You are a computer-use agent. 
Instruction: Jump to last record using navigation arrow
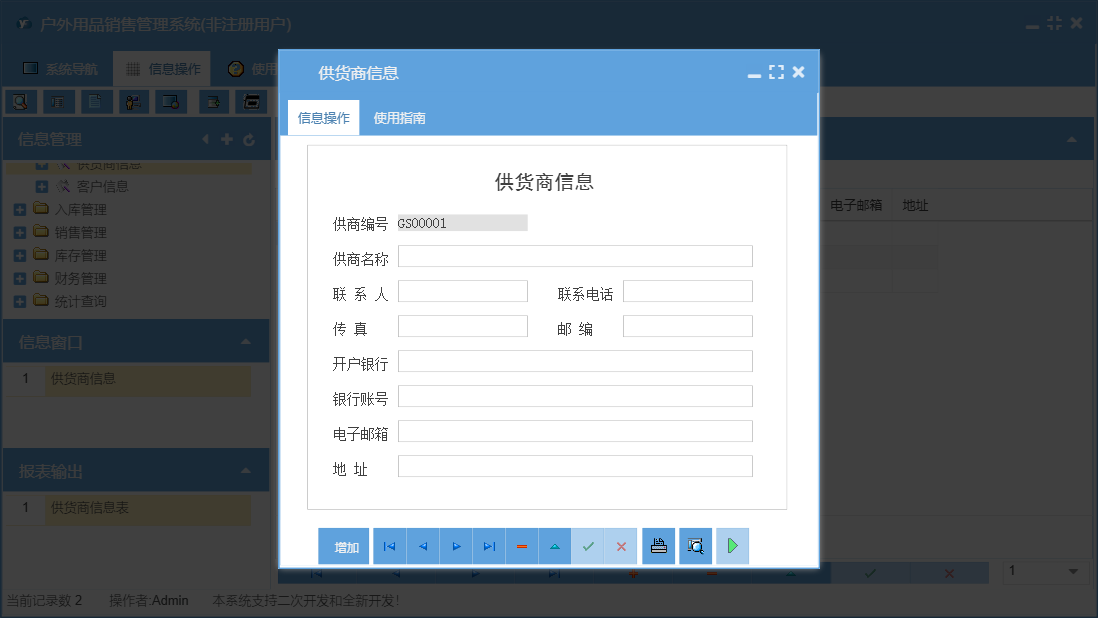coord(487,546)
